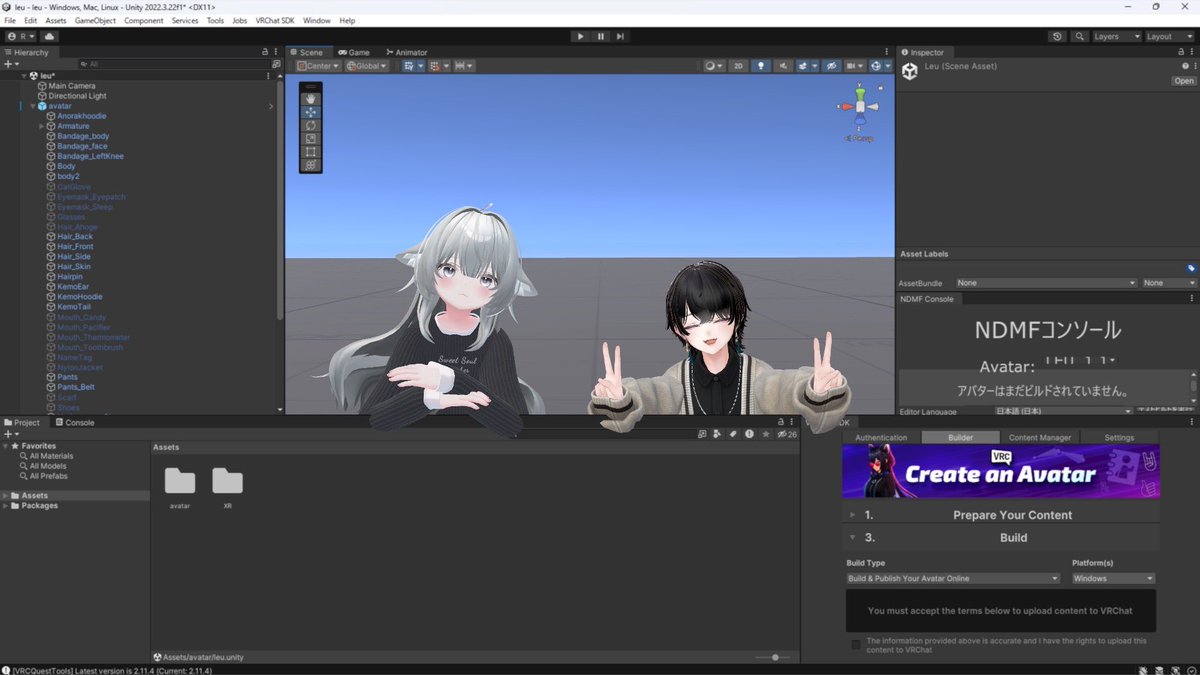
Task: Open the AssetBundle None dropdown
Action: 1047,283
